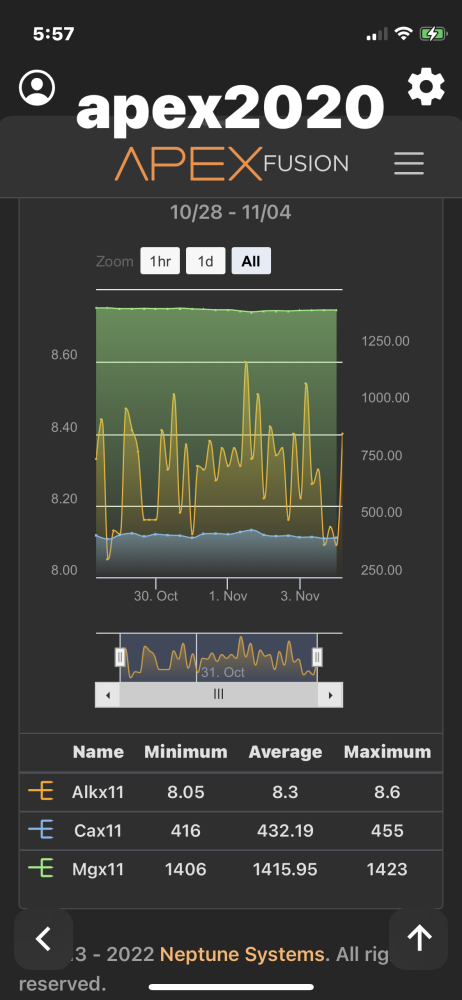462x1000 pixels.
Task: Click the 3. Nov x-axis label
Action: [300, 596]
